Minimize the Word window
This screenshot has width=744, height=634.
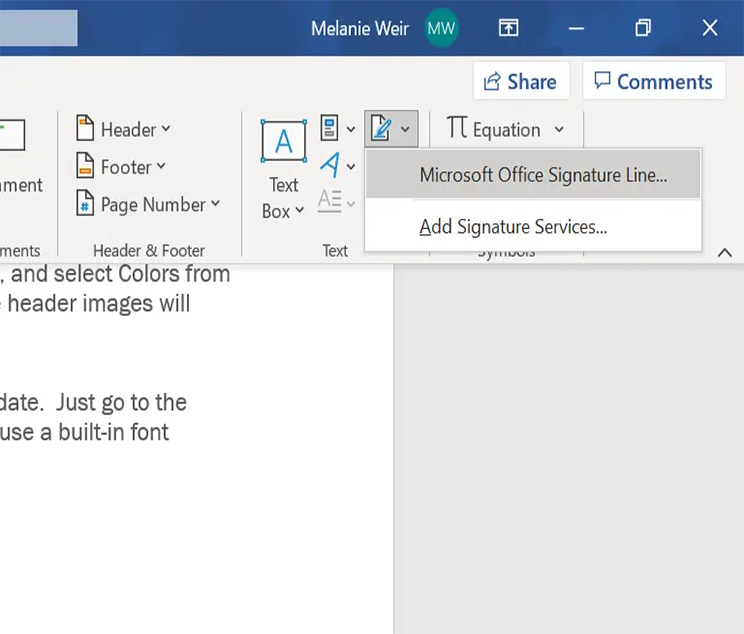(576, 28)
